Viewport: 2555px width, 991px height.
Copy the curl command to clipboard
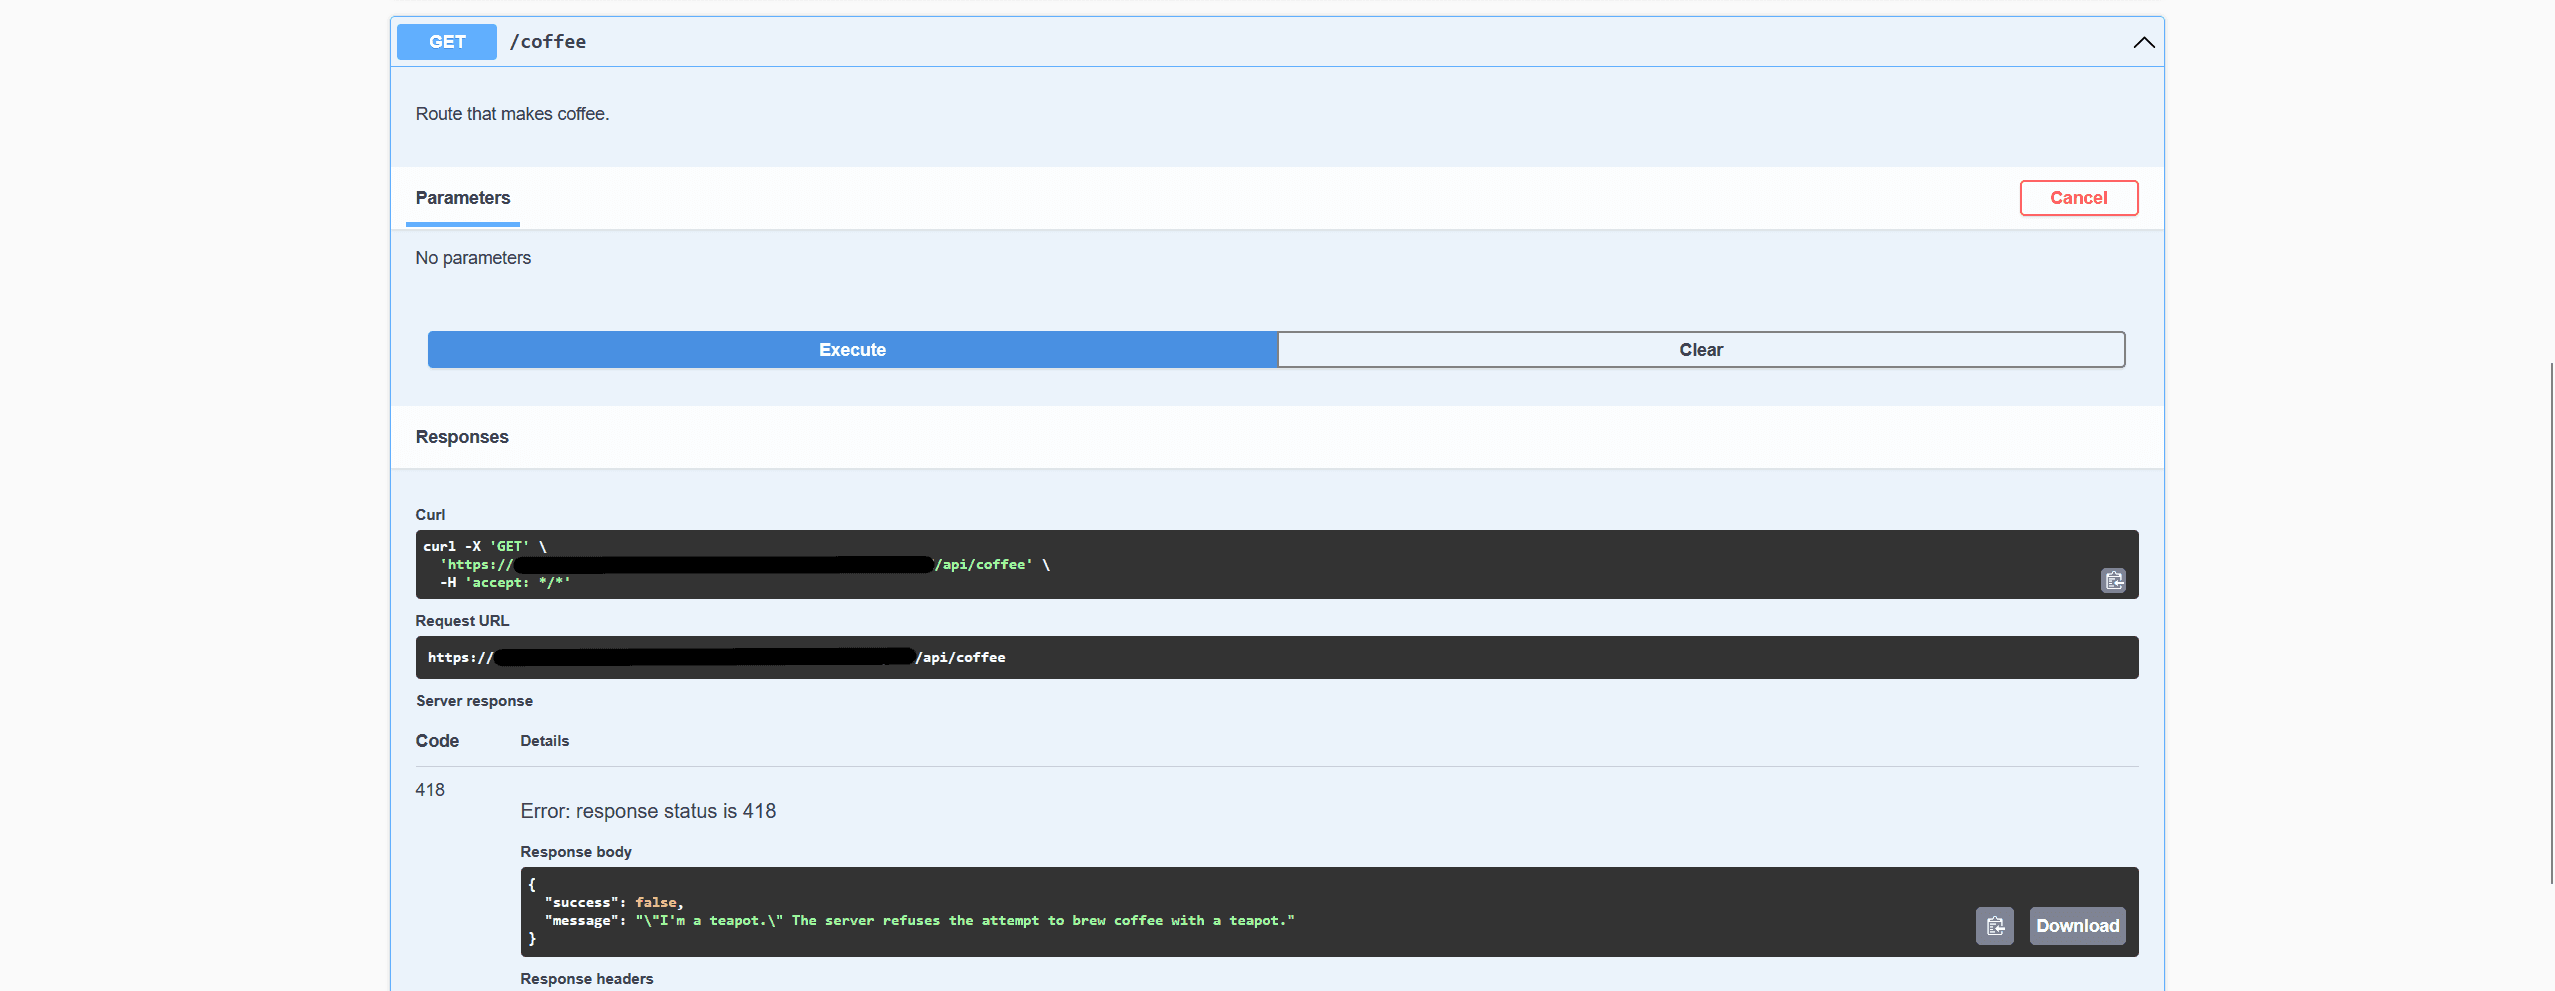coord(2112,581)
